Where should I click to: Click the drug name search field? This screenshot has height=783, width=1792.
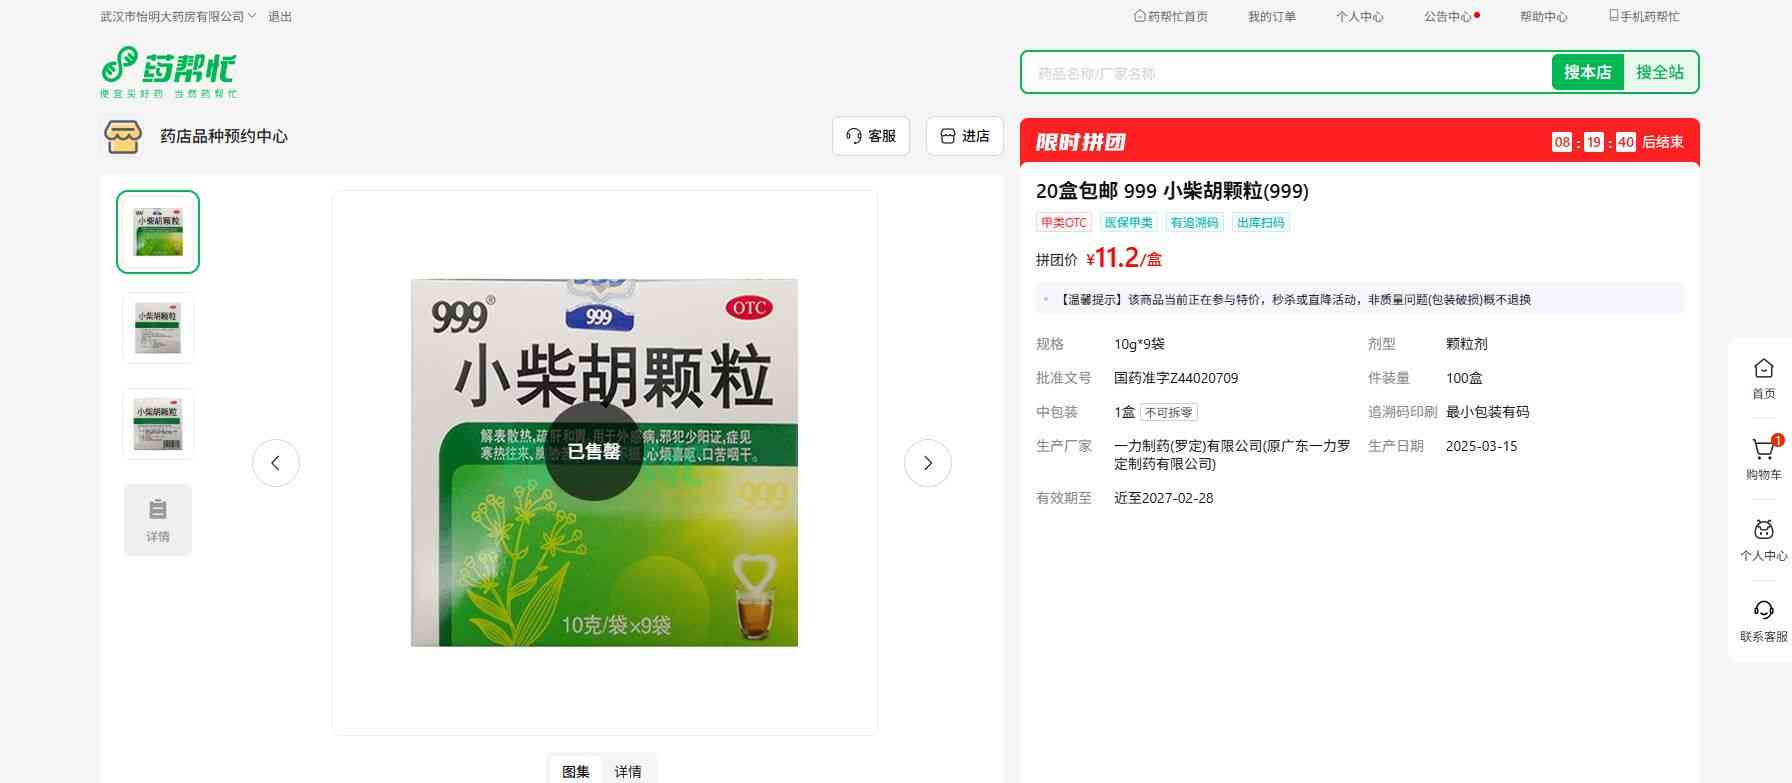click(1285, 73)
